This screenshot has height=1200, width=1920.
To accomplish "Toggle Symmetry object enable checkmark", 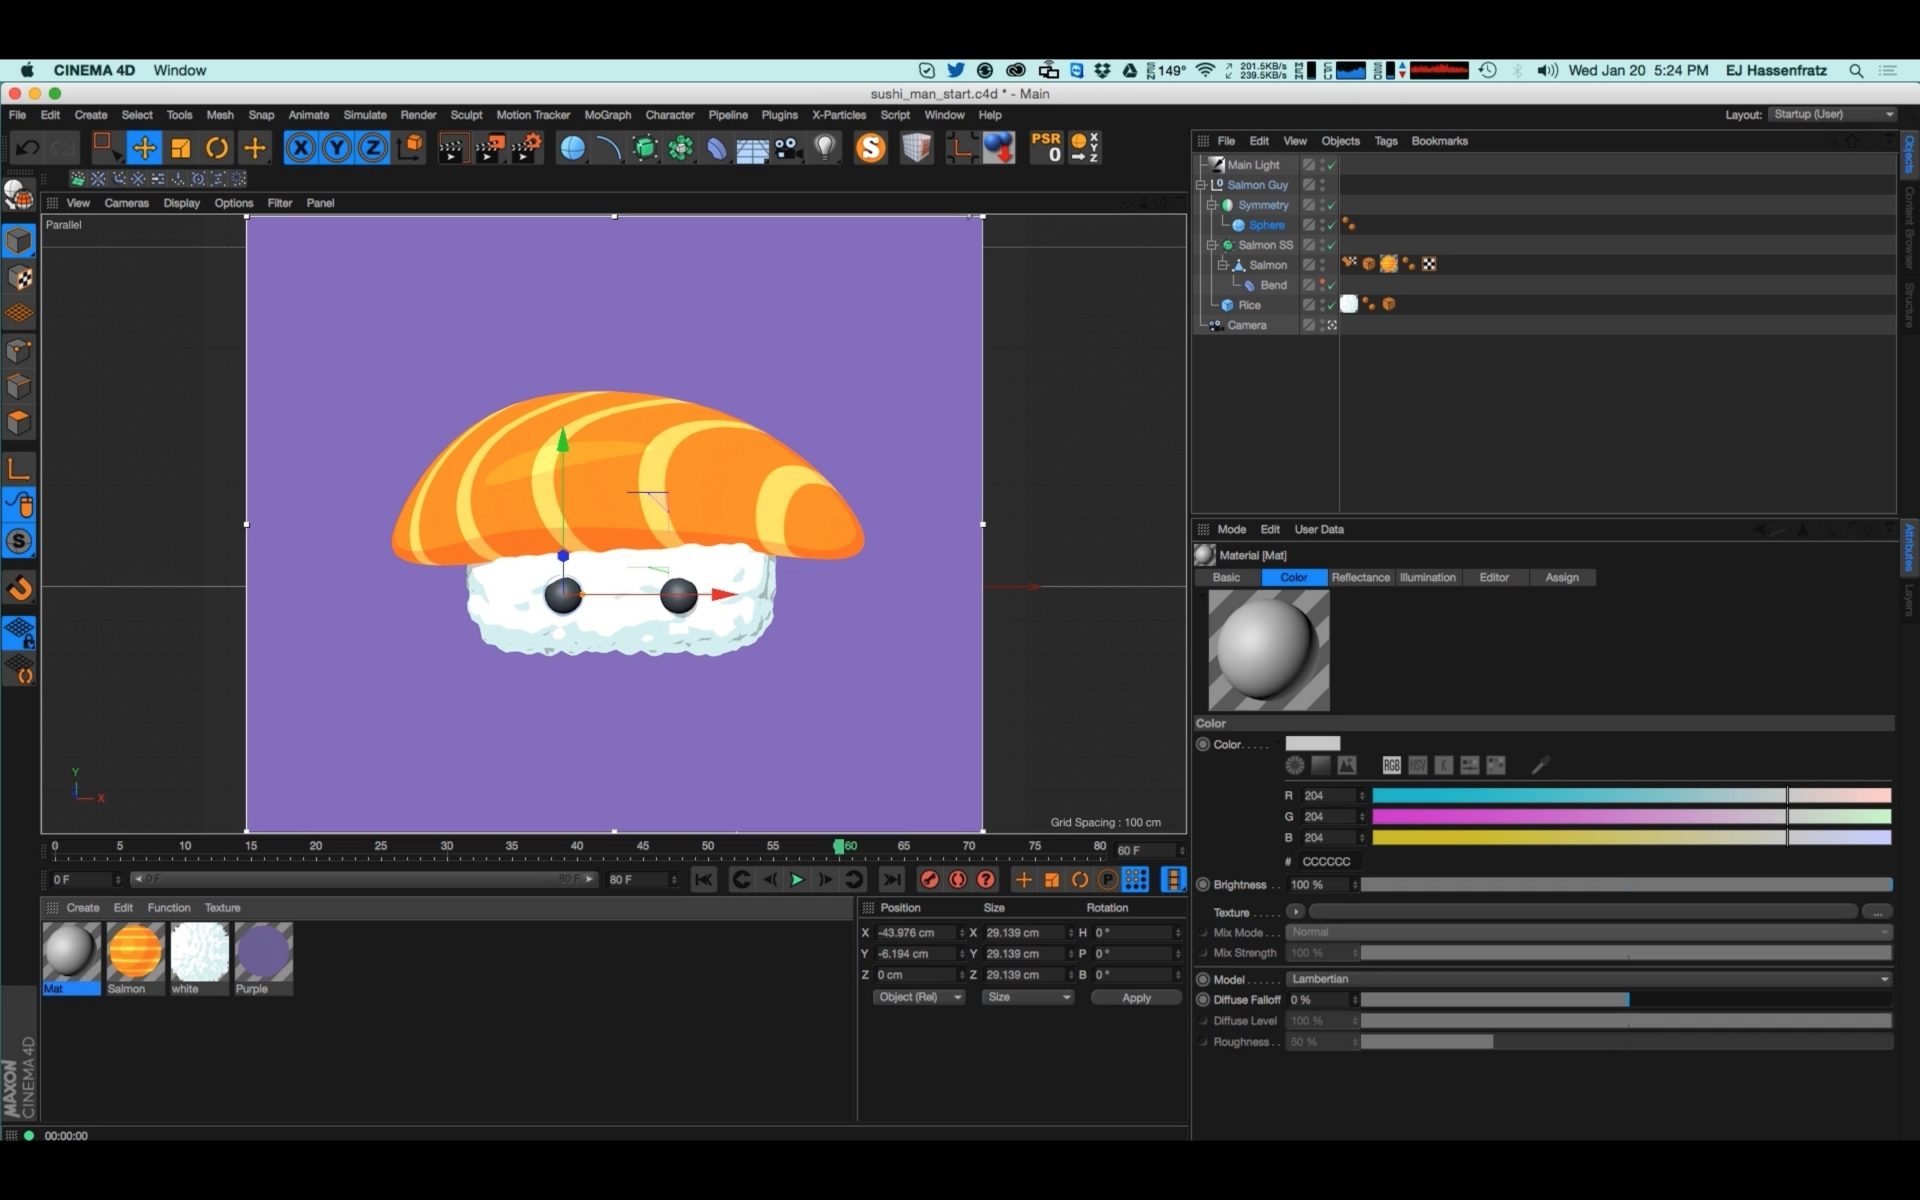I will (x=1332, y=205).
